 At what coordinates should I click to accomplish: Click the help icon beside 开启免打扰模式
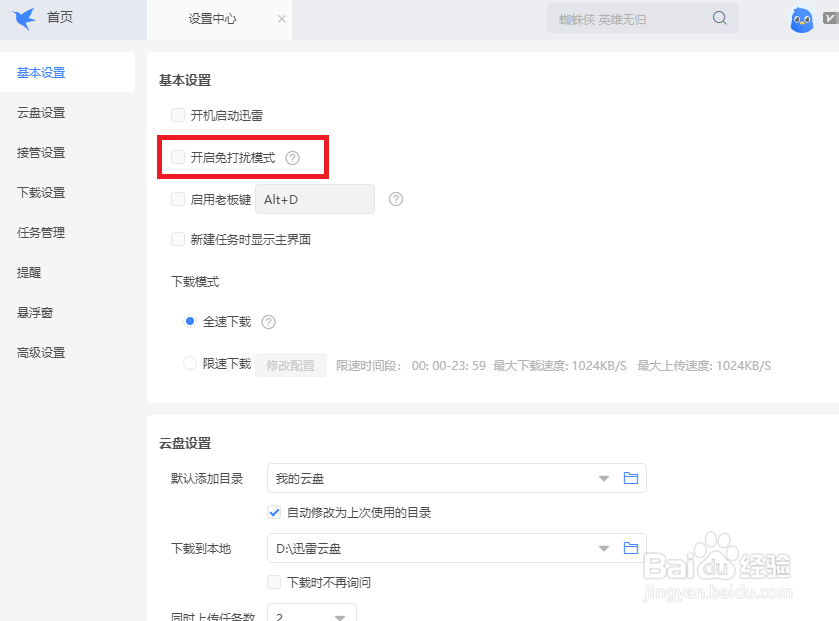point(292,158)
